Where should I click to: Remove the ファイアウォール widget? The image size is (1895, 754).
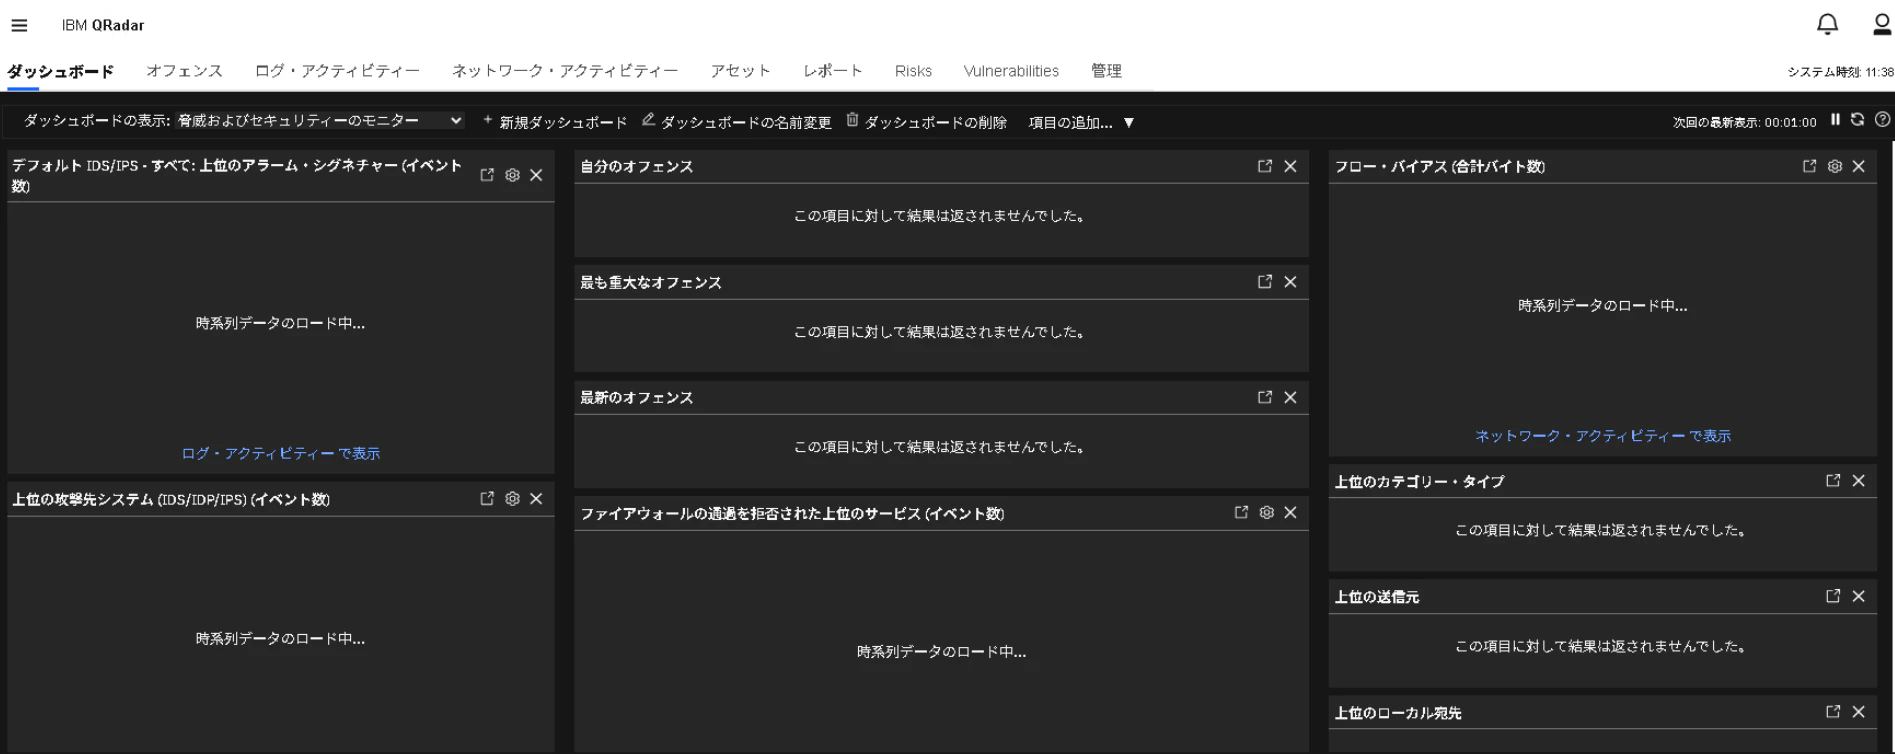[x=1290, y=512]
